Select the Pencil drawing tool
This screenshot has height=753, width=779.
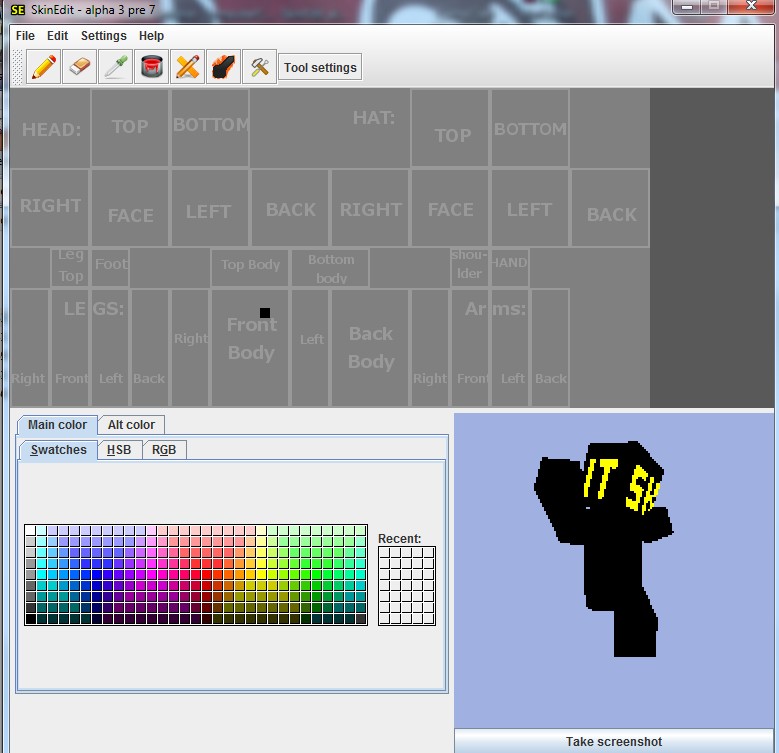point(44,67)
